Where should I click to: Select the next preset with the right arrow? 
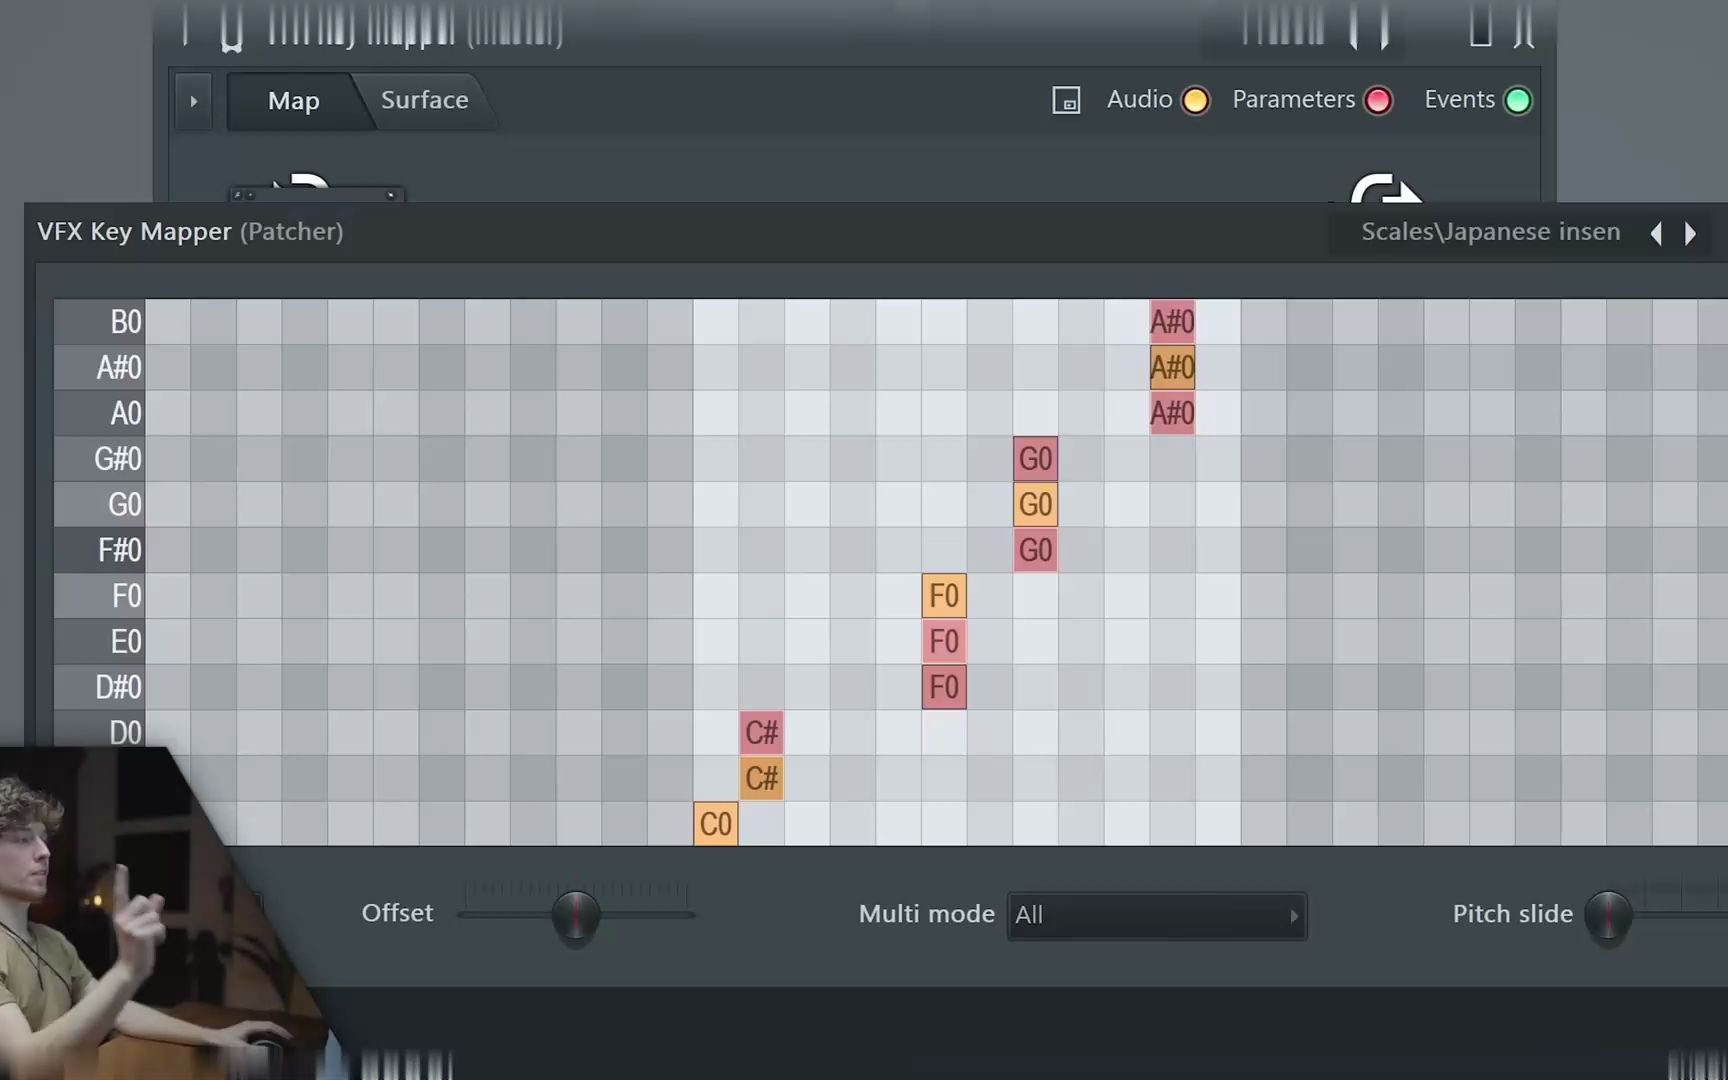[x=1691, y=233]
